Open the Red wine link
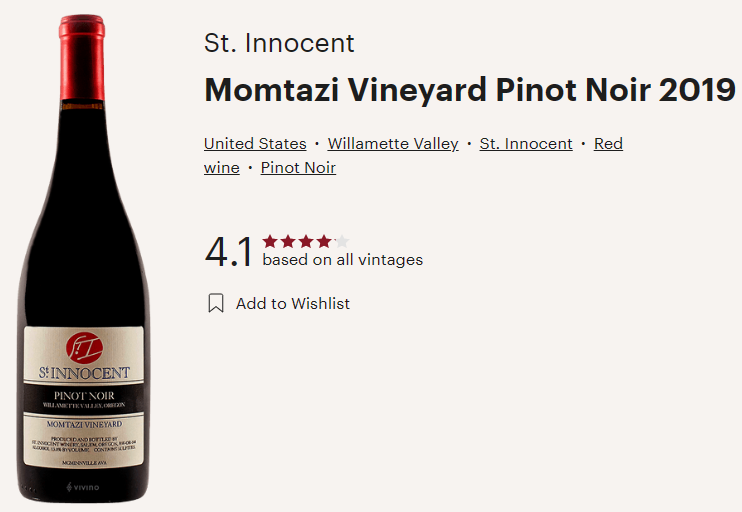Image resolution: width=742 pixels, height=512 pixels. coord(608,144)
